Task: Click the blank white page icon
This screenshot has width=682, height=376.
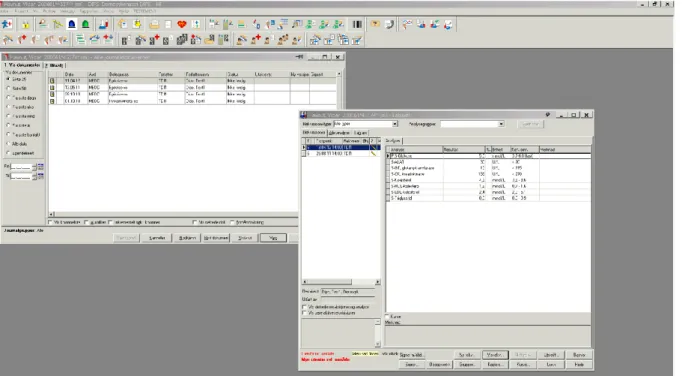Action: click(x=168, y=24)
